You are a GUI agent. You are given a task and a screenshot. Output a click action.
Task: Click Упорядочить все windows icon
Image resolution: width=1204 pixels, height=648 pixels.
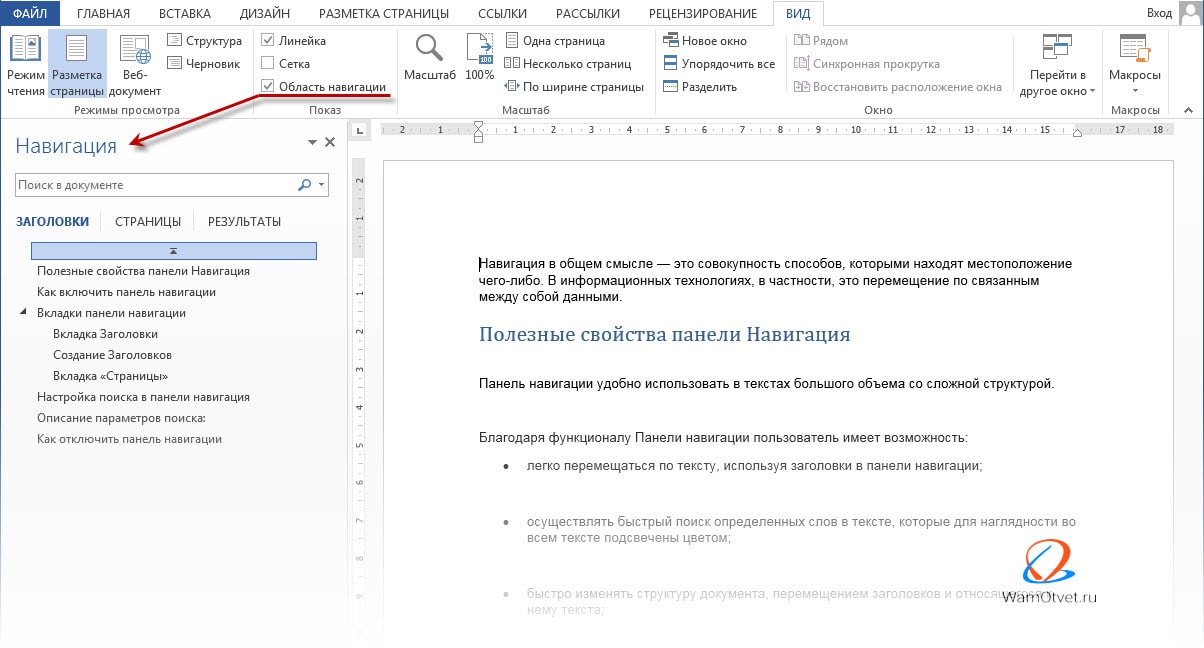point(670,64)
